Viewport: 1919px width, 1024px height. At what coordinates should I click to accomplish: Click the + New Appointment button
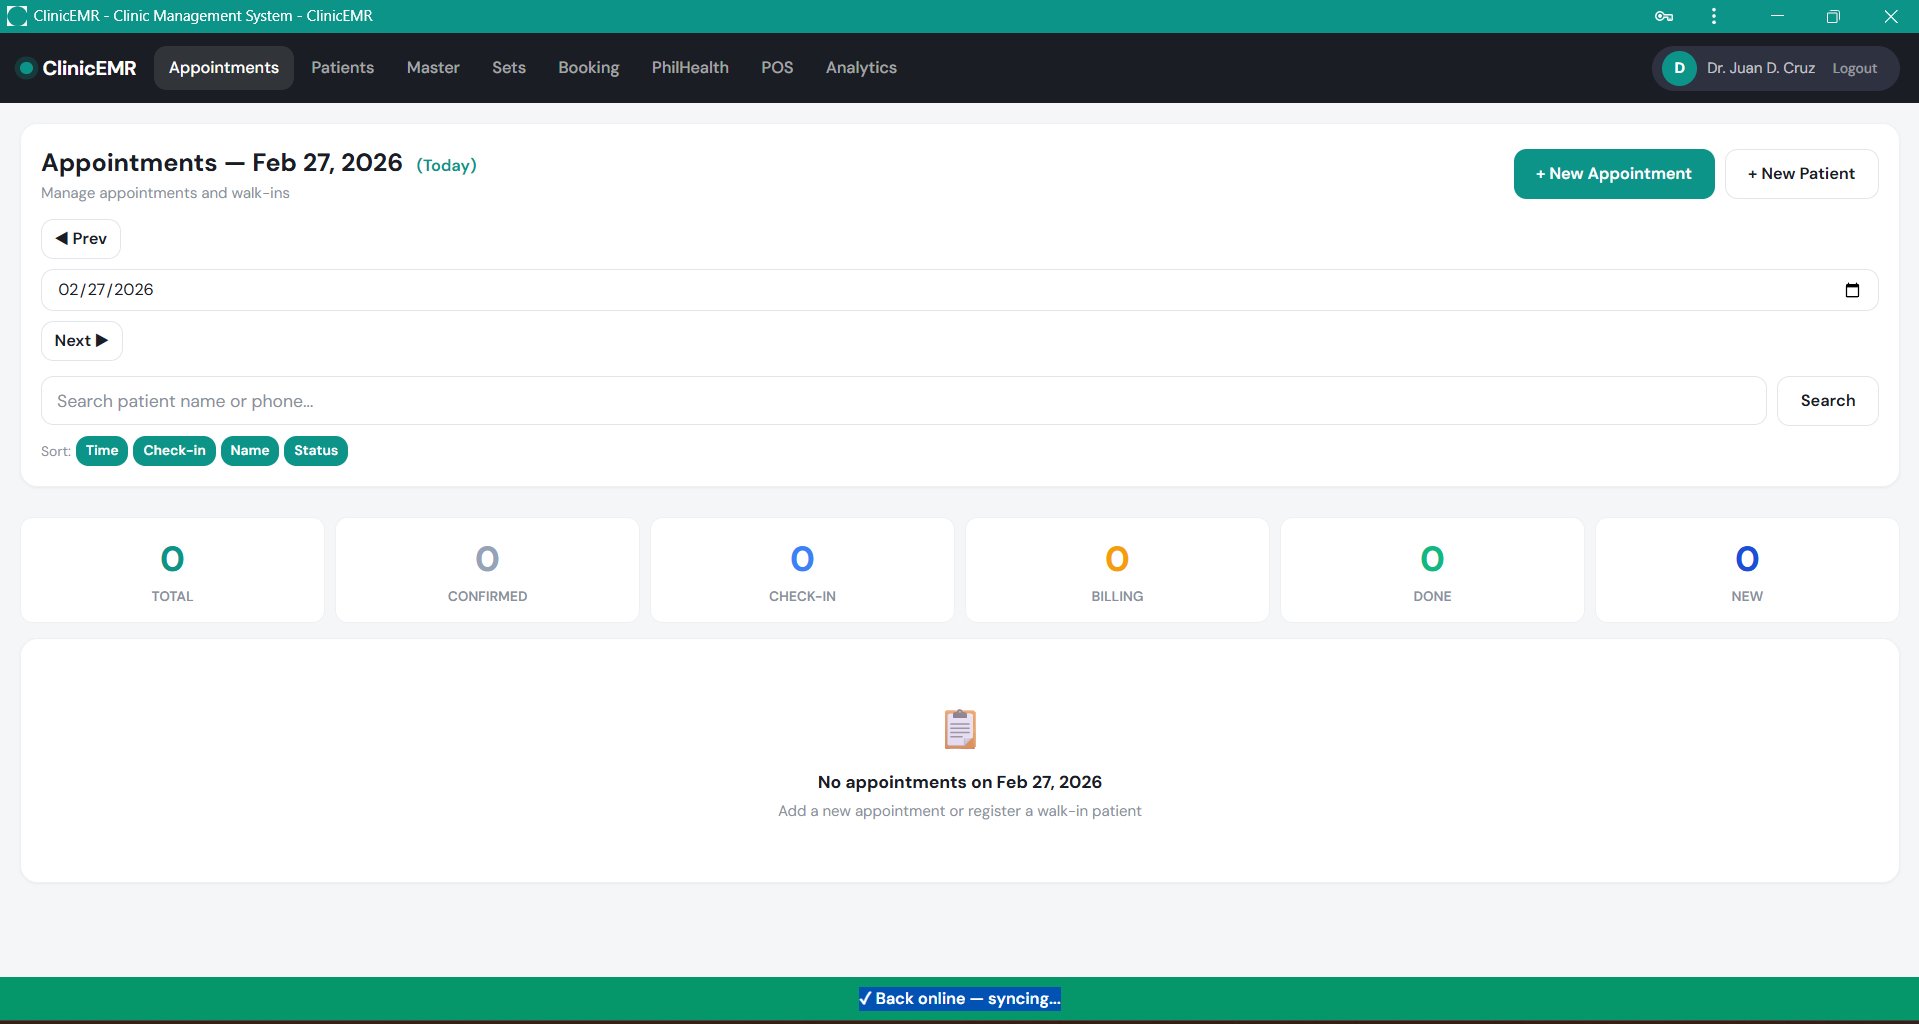1612,173
